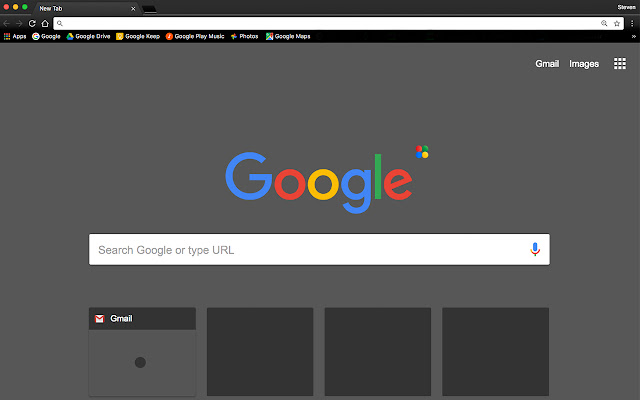Open the Google apps grid

point(620,63)
